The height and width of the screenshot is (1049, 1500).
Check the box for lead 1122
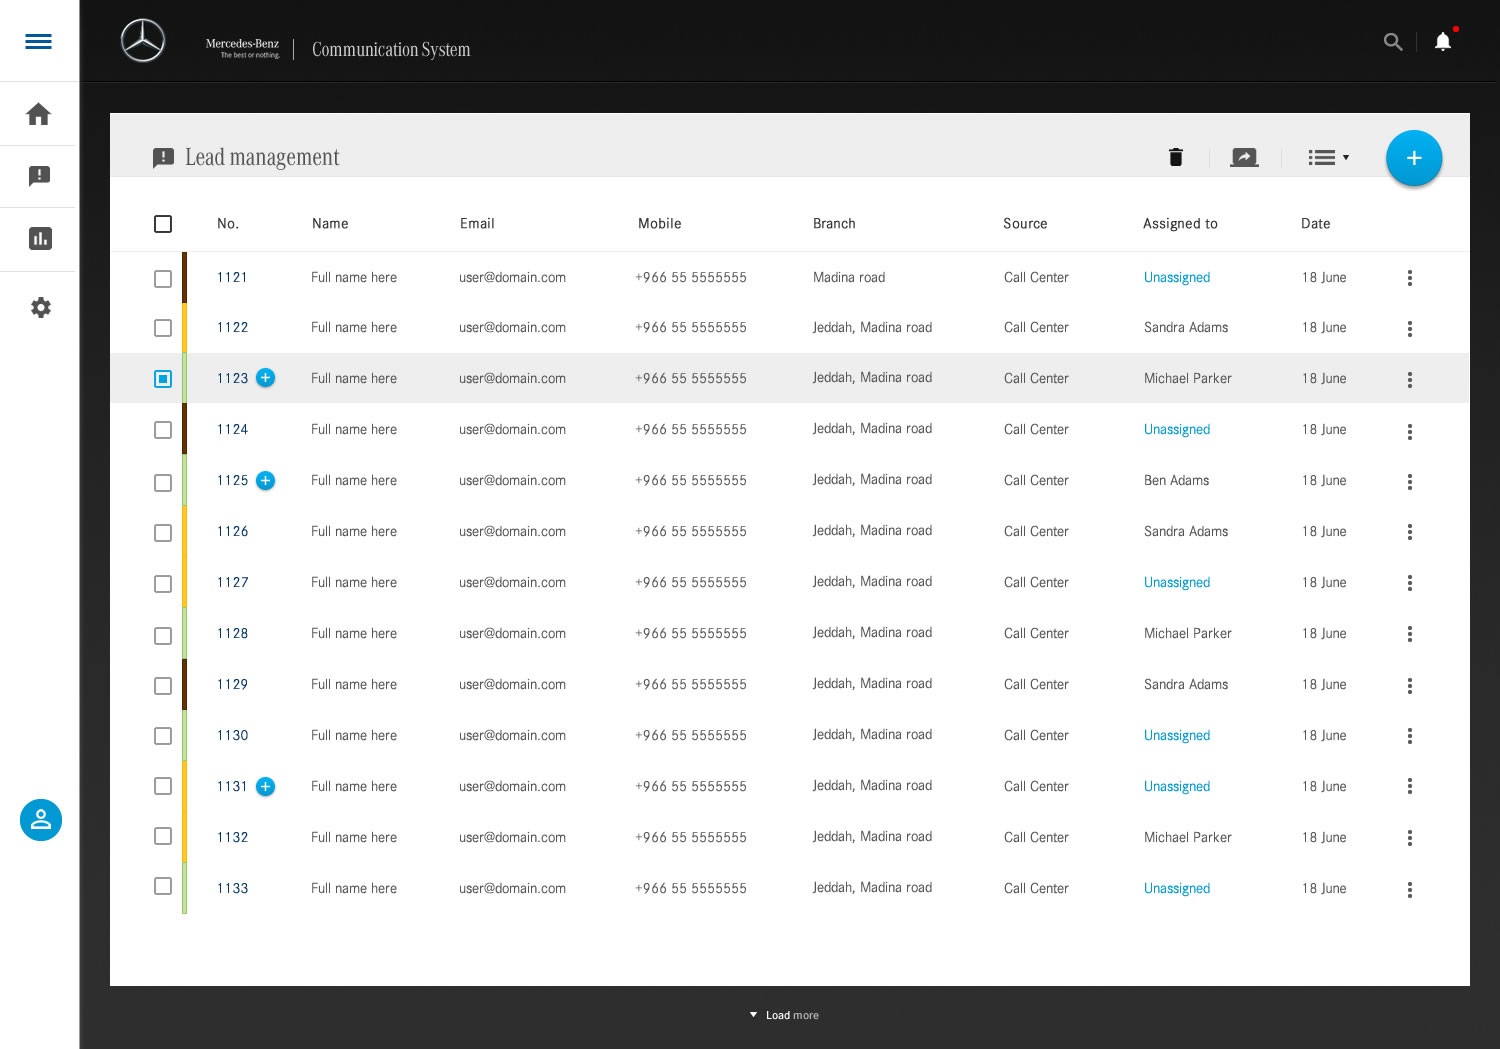(163, 328)
